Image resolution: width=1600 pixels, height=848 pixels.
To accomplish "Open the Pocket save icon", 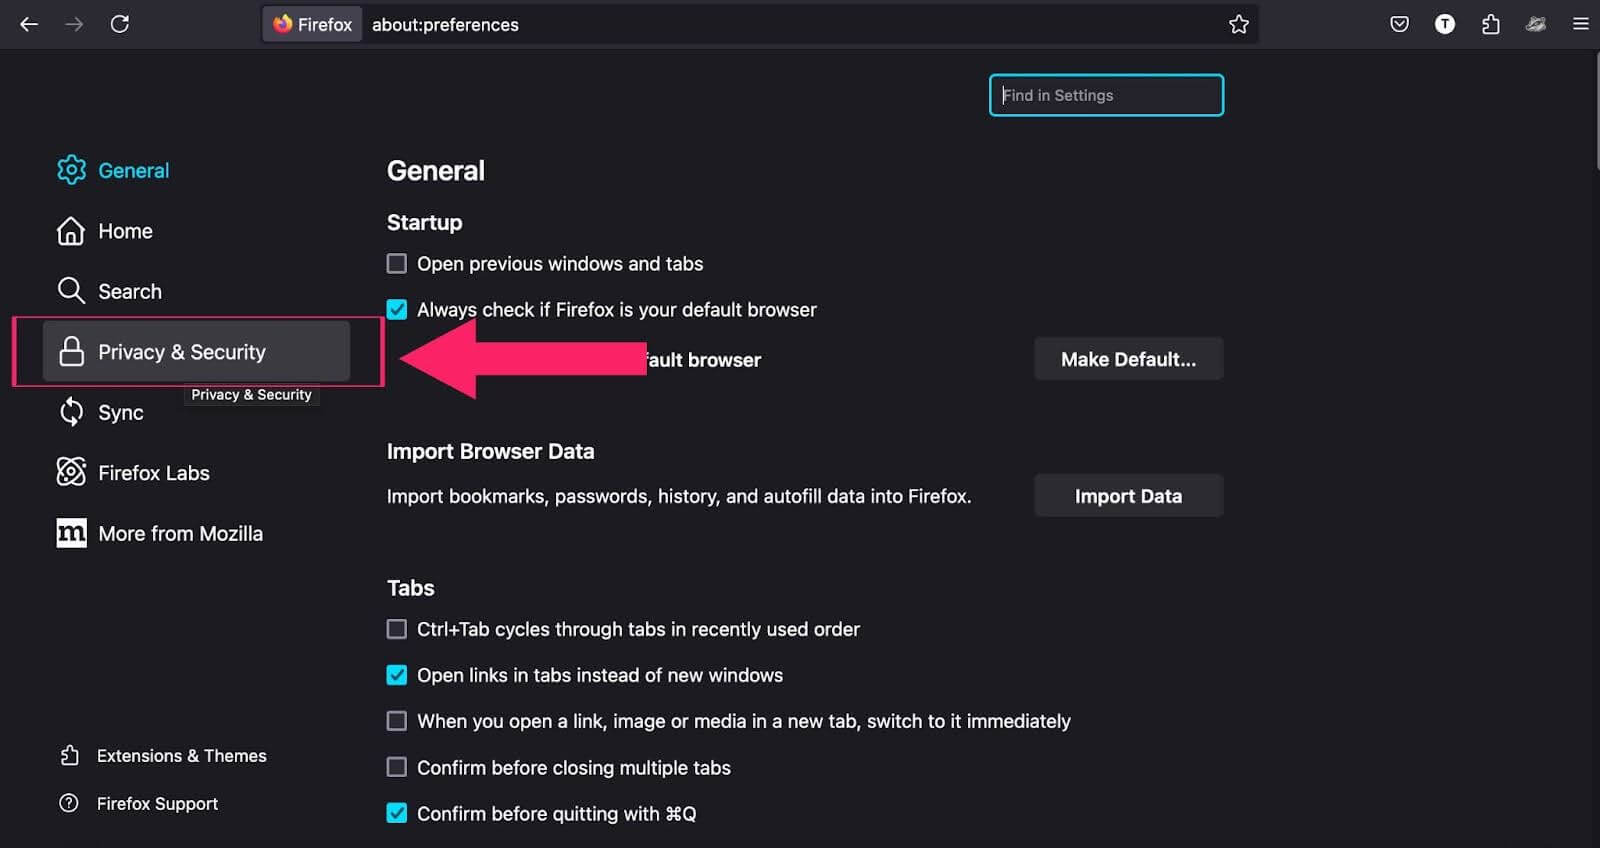I will click(1399, 24).
